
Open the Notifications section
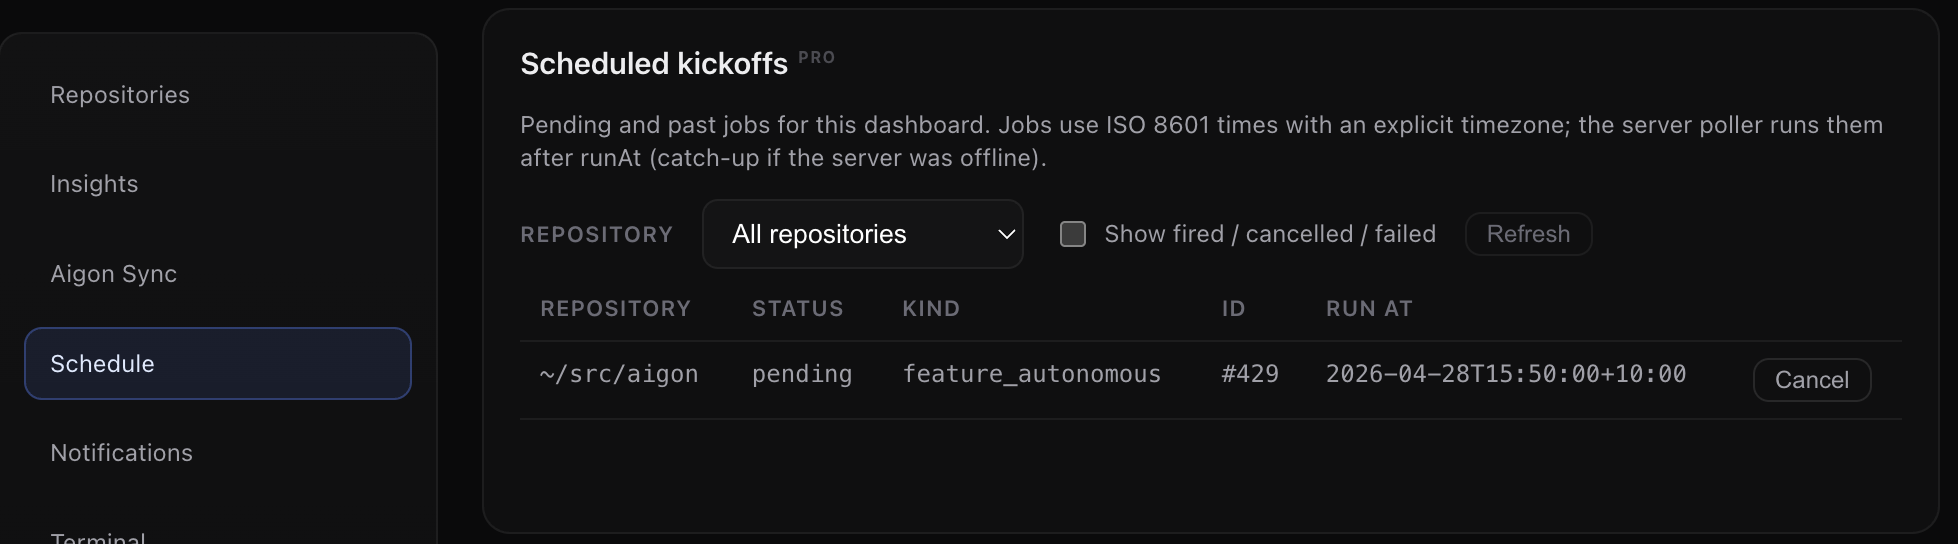pyautogui.click(x=121, y=453)
